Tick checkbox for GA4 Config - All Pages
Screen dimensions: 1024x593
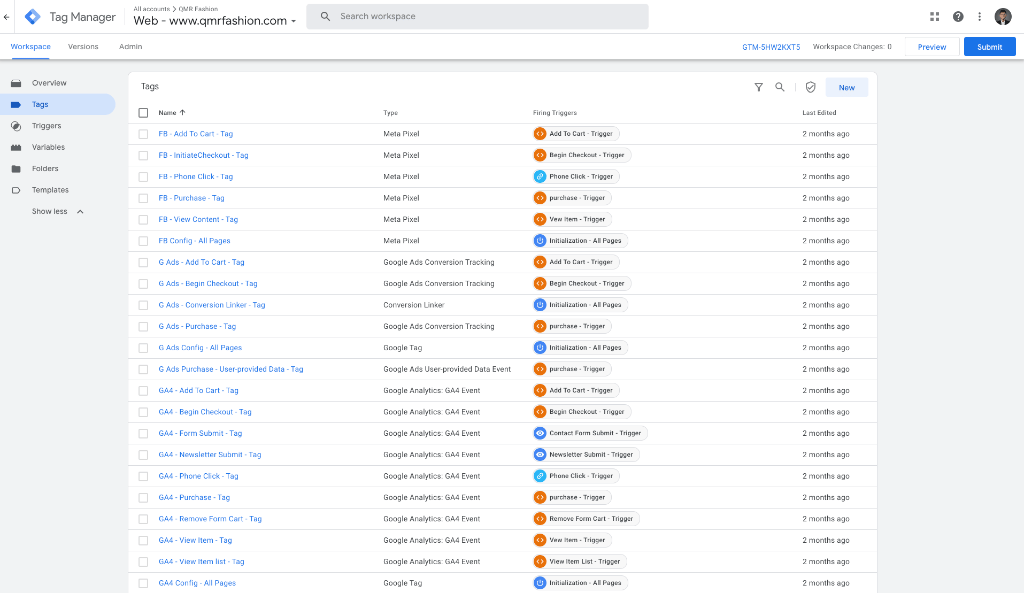coord(143,583)
